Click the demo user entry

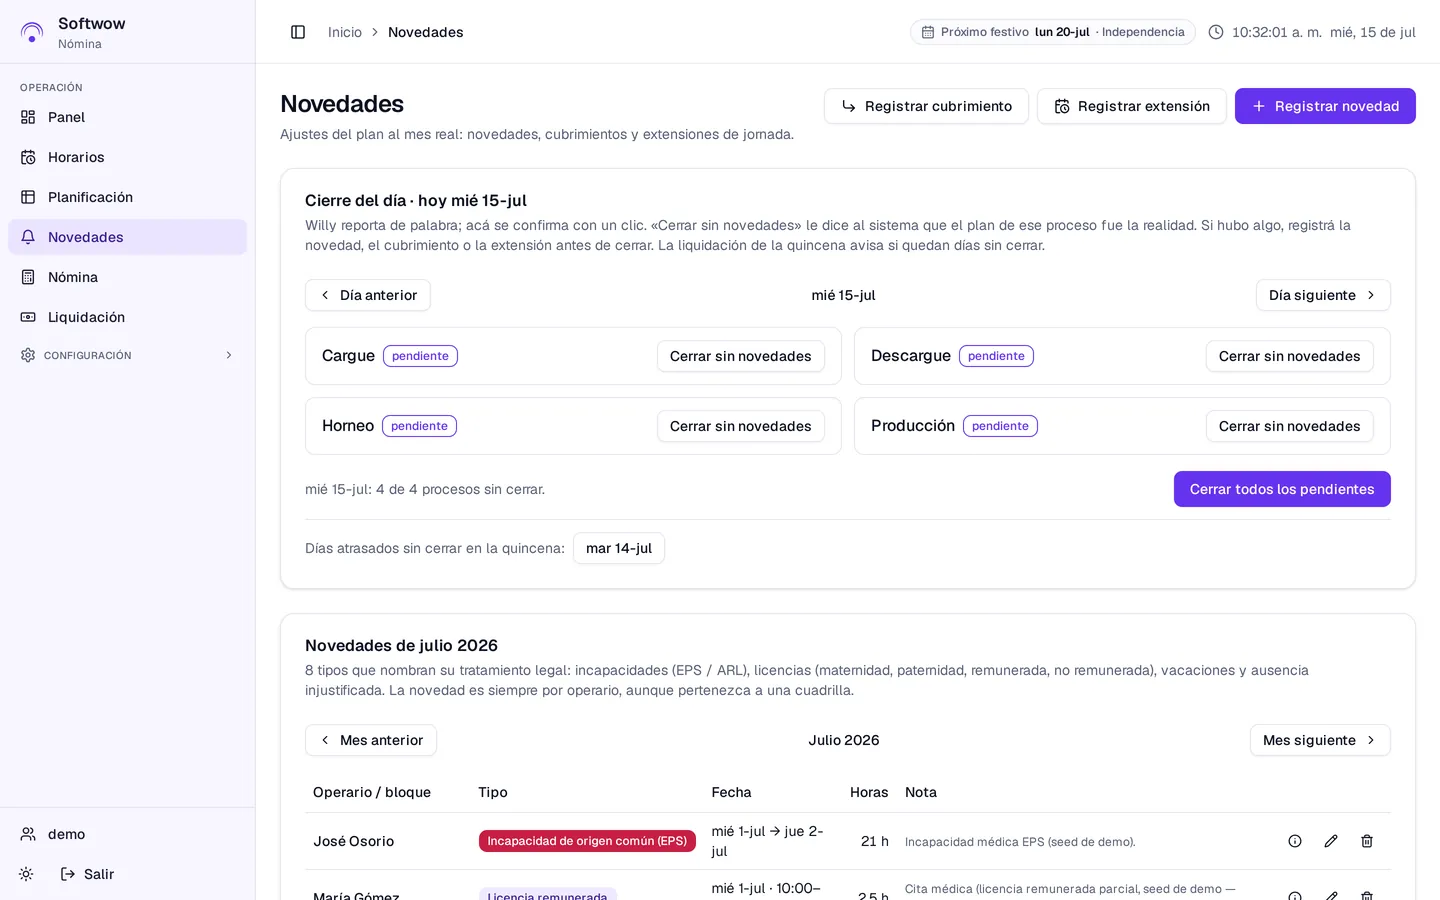[127, 834]
